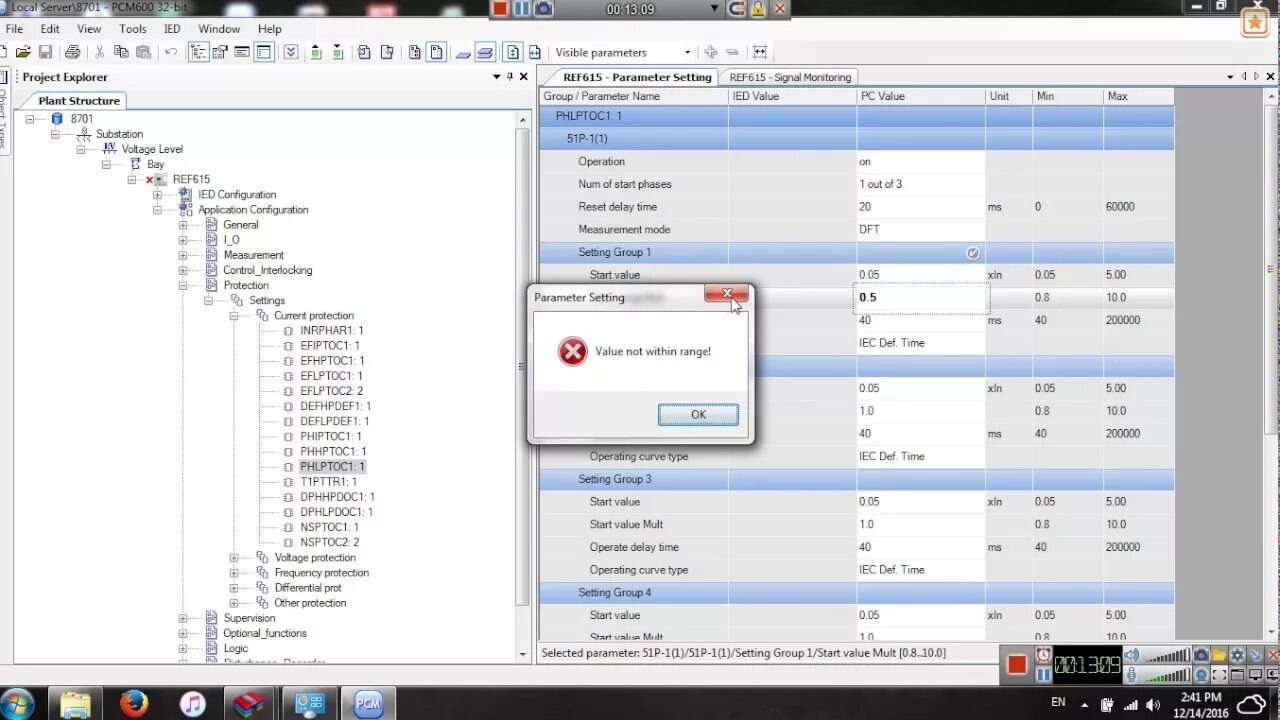
Task: Select PHIPTOC1: 1 in the tree
Action: (x=331, y=436)
